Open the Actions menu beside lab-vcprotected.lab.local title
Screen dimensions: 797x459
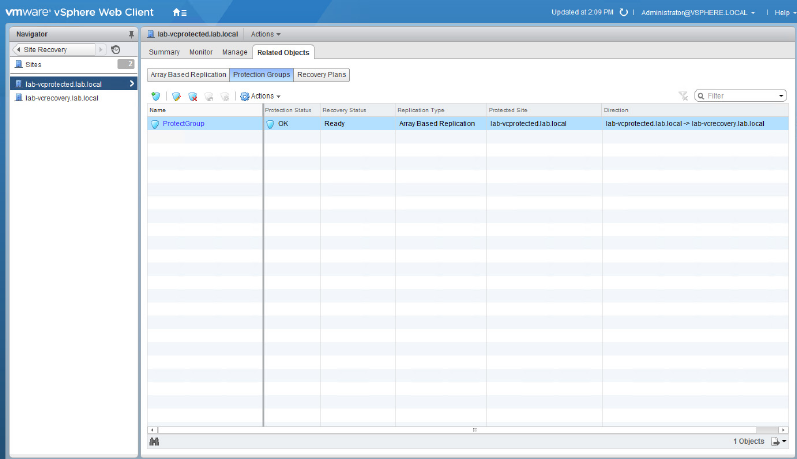click(264, 34)
